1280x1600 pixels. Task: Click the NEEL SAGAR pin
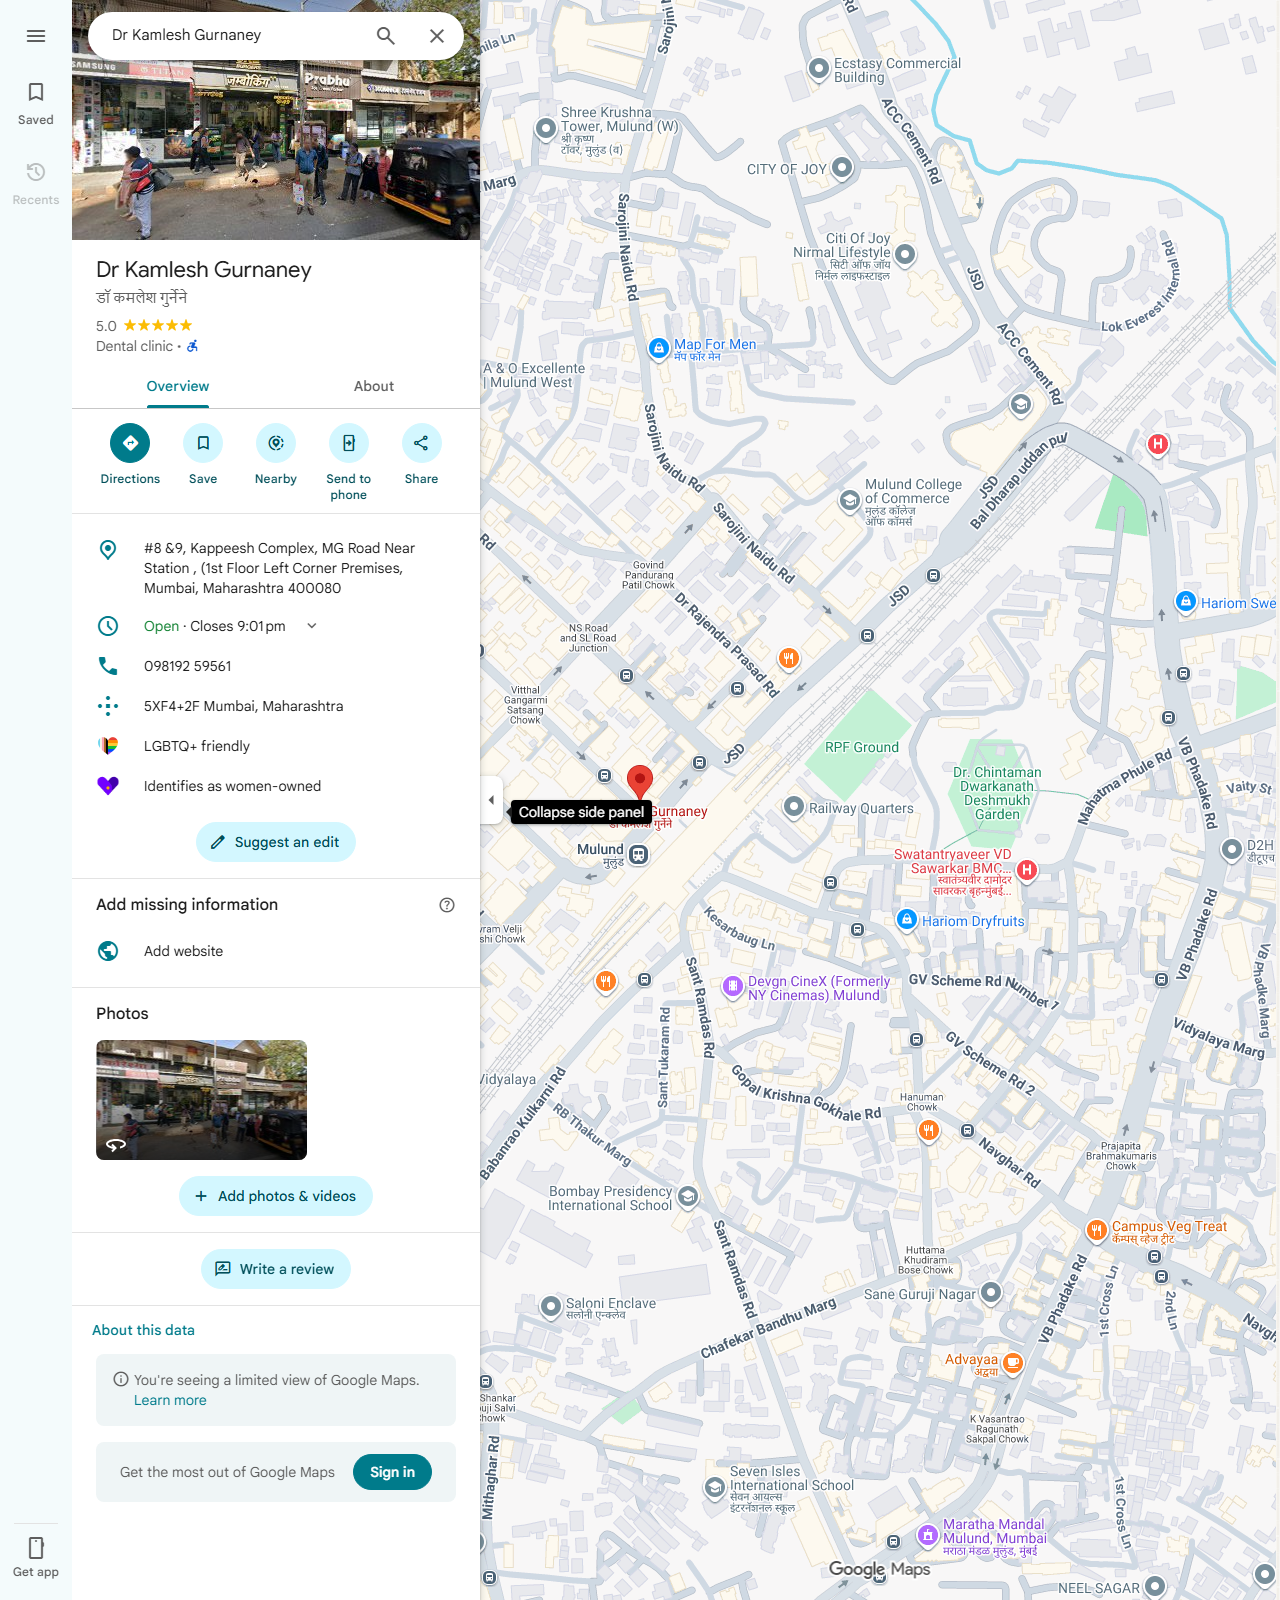[x=1156, y=1586]
